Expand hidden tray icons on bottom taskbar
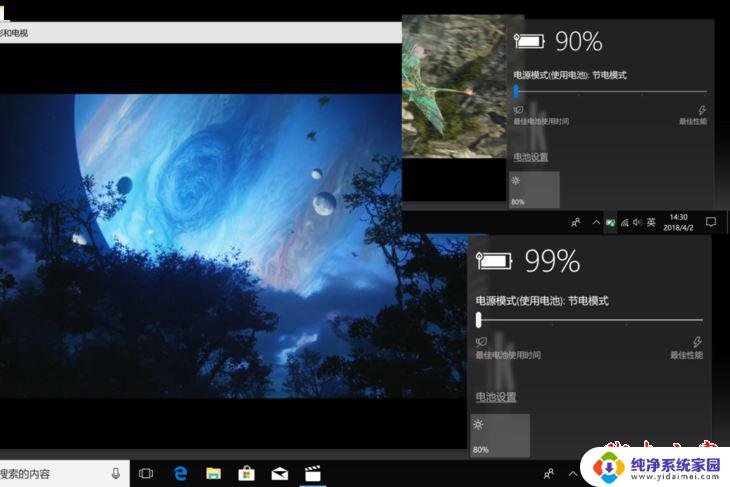The height and width of the screenshot is (487, 730). [x=573, y=474]
